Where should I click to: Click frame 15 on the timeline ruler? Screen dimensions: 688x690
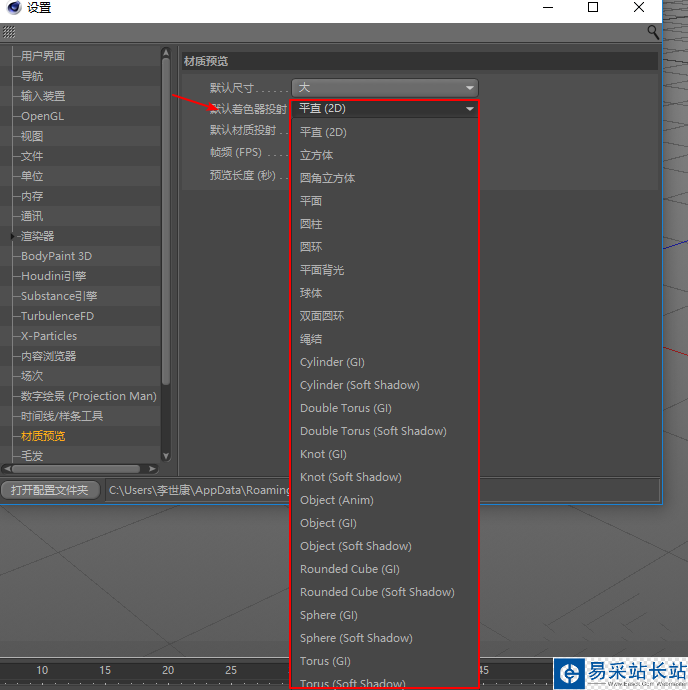105,670
